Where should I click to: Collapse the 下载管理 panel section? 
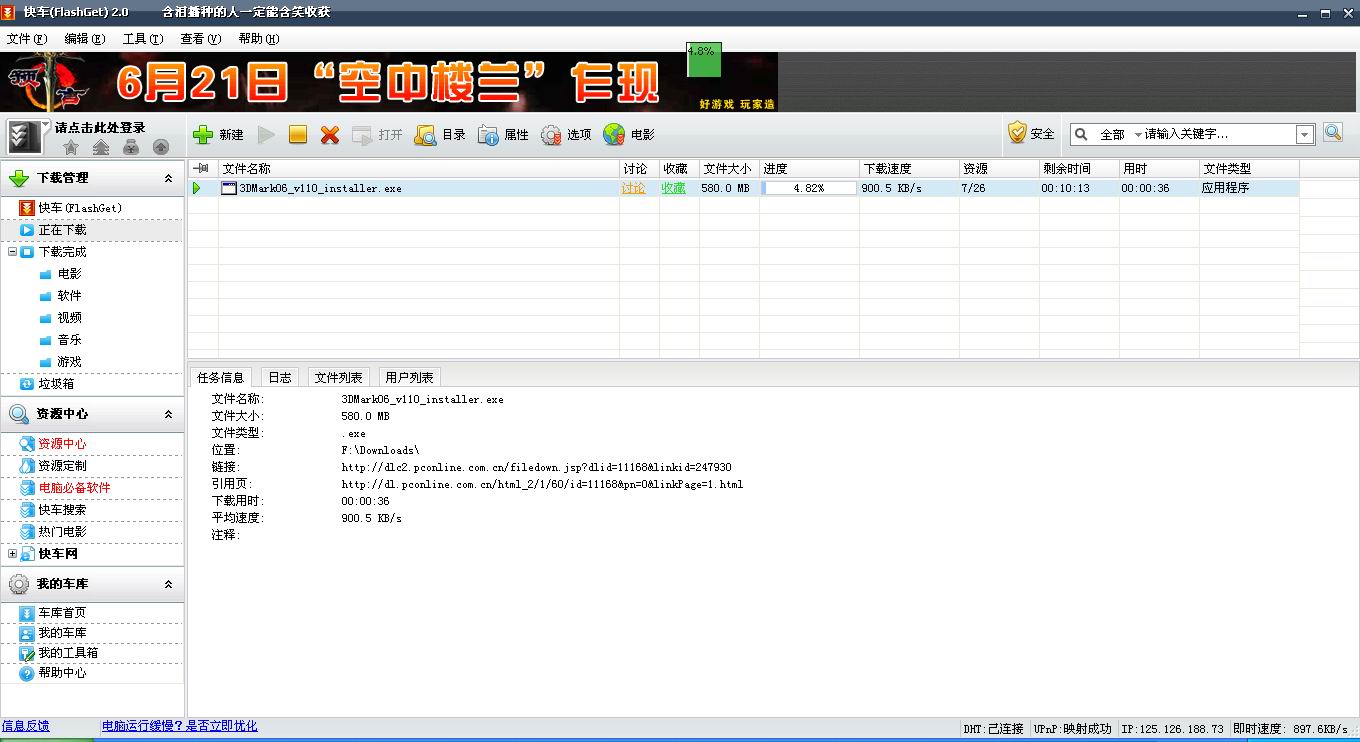(168, 178)
